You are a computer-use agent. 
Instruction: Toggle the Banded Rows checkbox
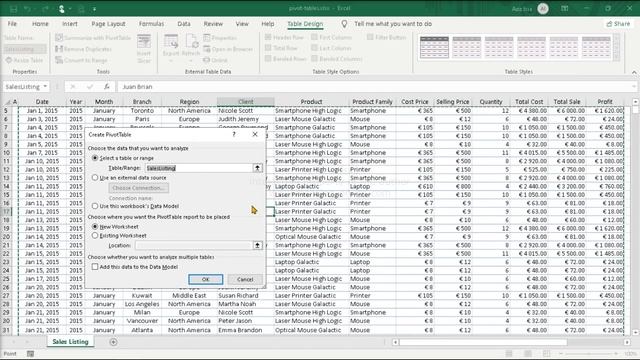click(x=268, y=58)
